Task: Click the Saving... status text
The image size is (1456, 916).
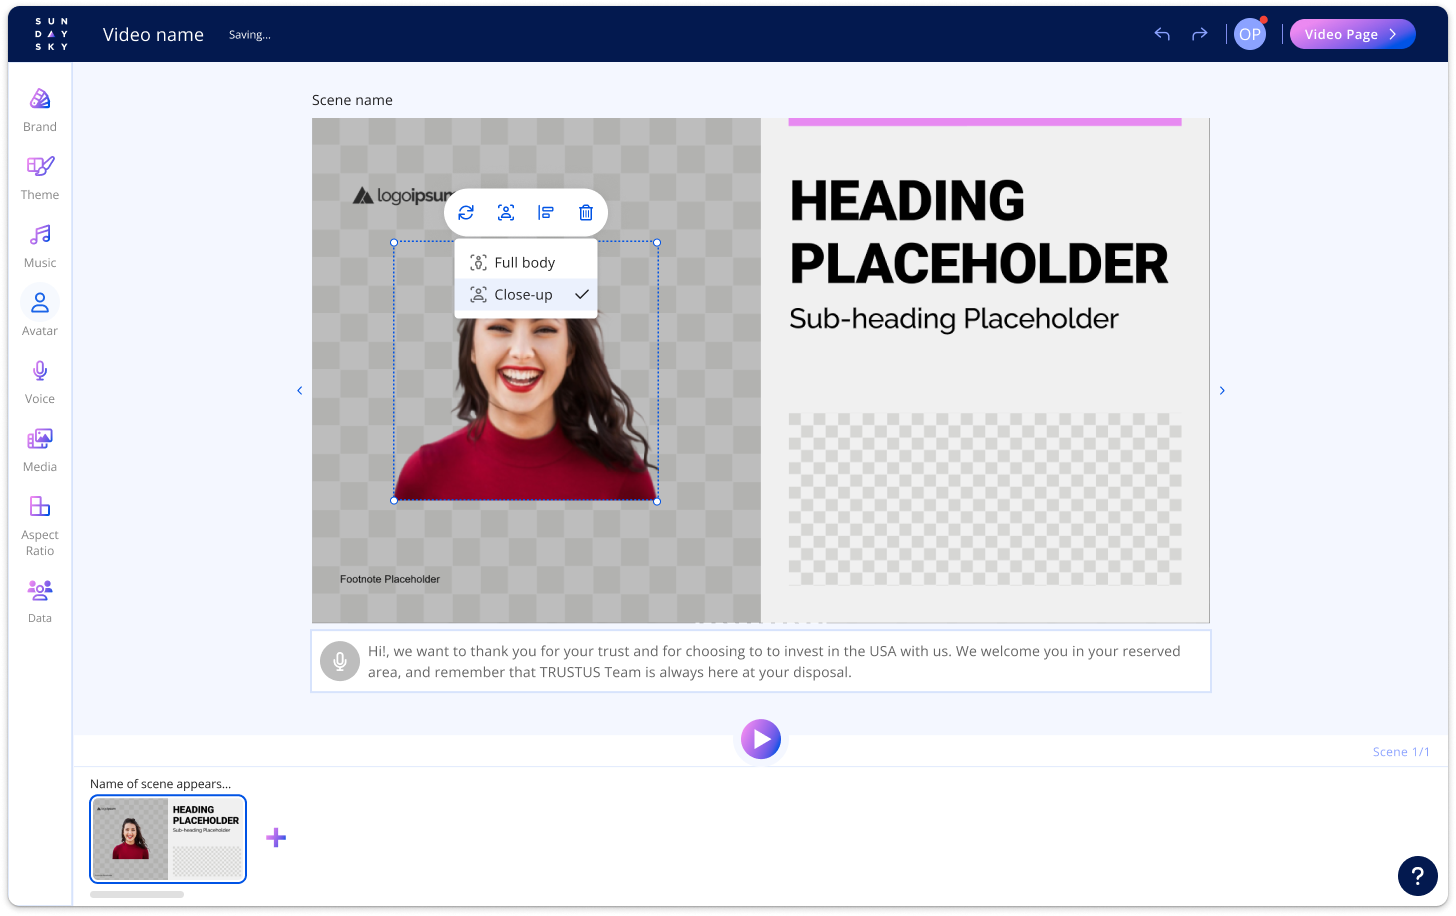Action: 250,35
